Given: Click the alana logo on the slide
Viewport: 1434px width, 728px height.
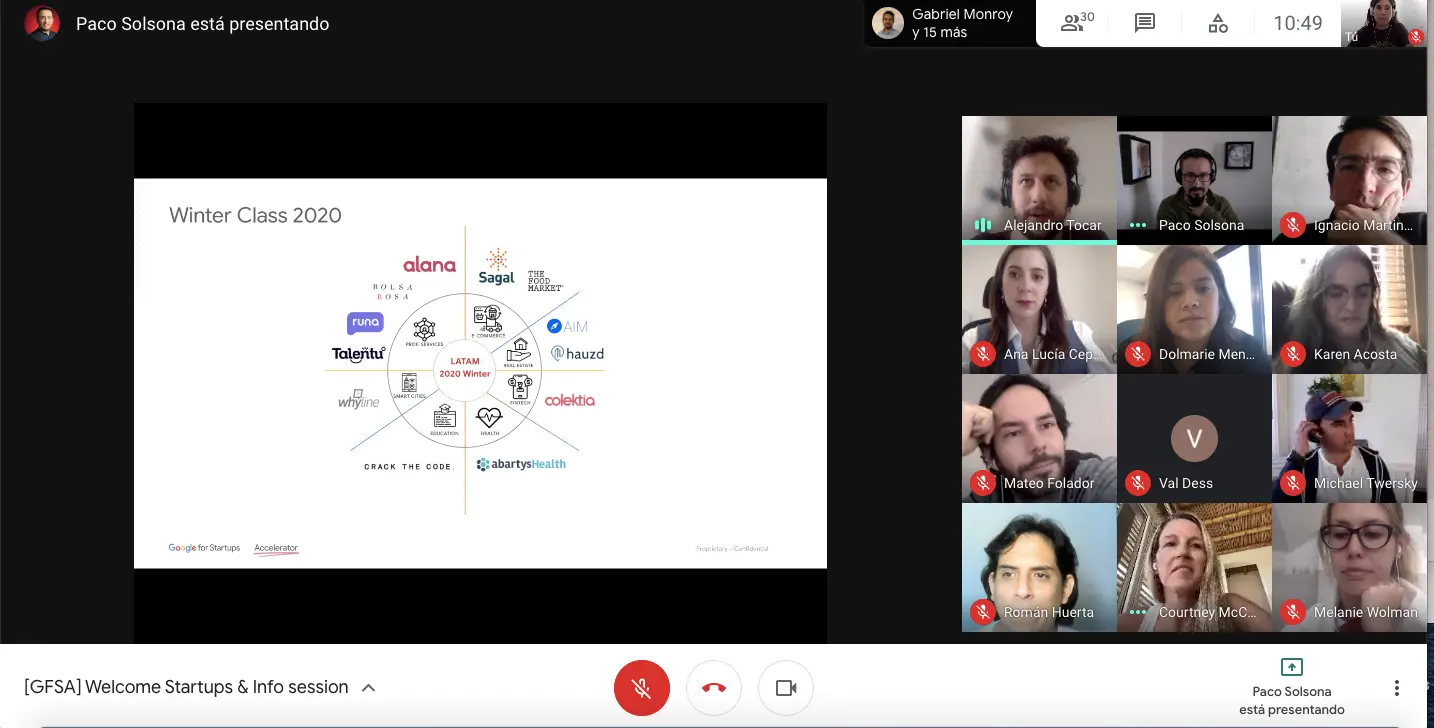Looking at the screenshot, I should pos(429,265).
